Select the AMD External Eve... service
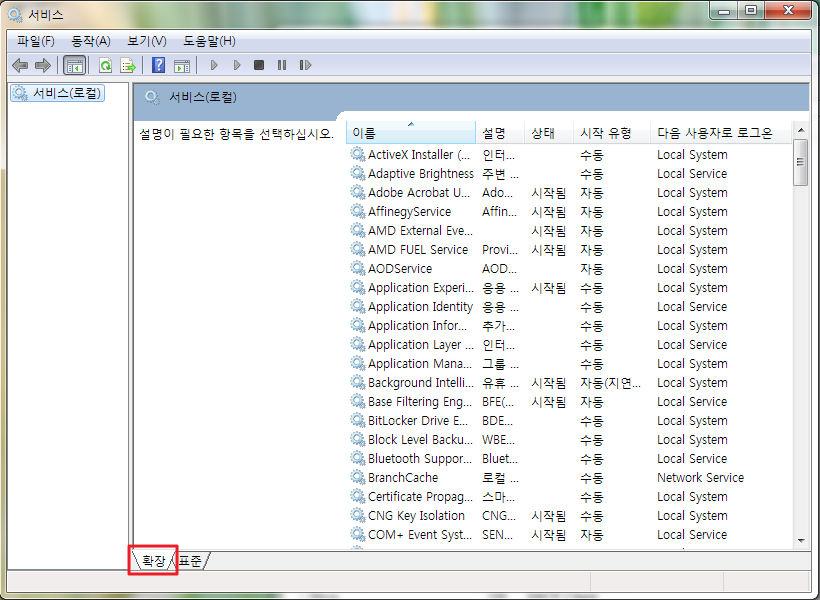 point(420,231)
